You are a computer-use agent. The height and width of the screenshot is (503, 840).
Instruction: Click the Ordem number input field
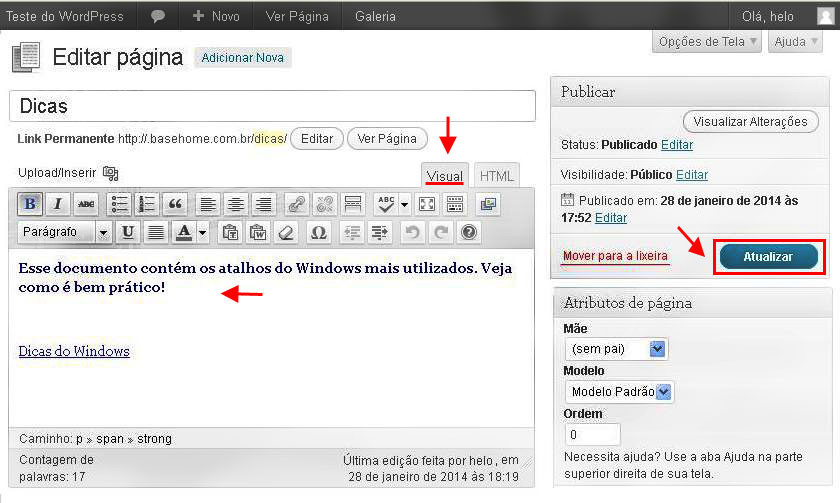pyautogui.click(x=593, y=435)
